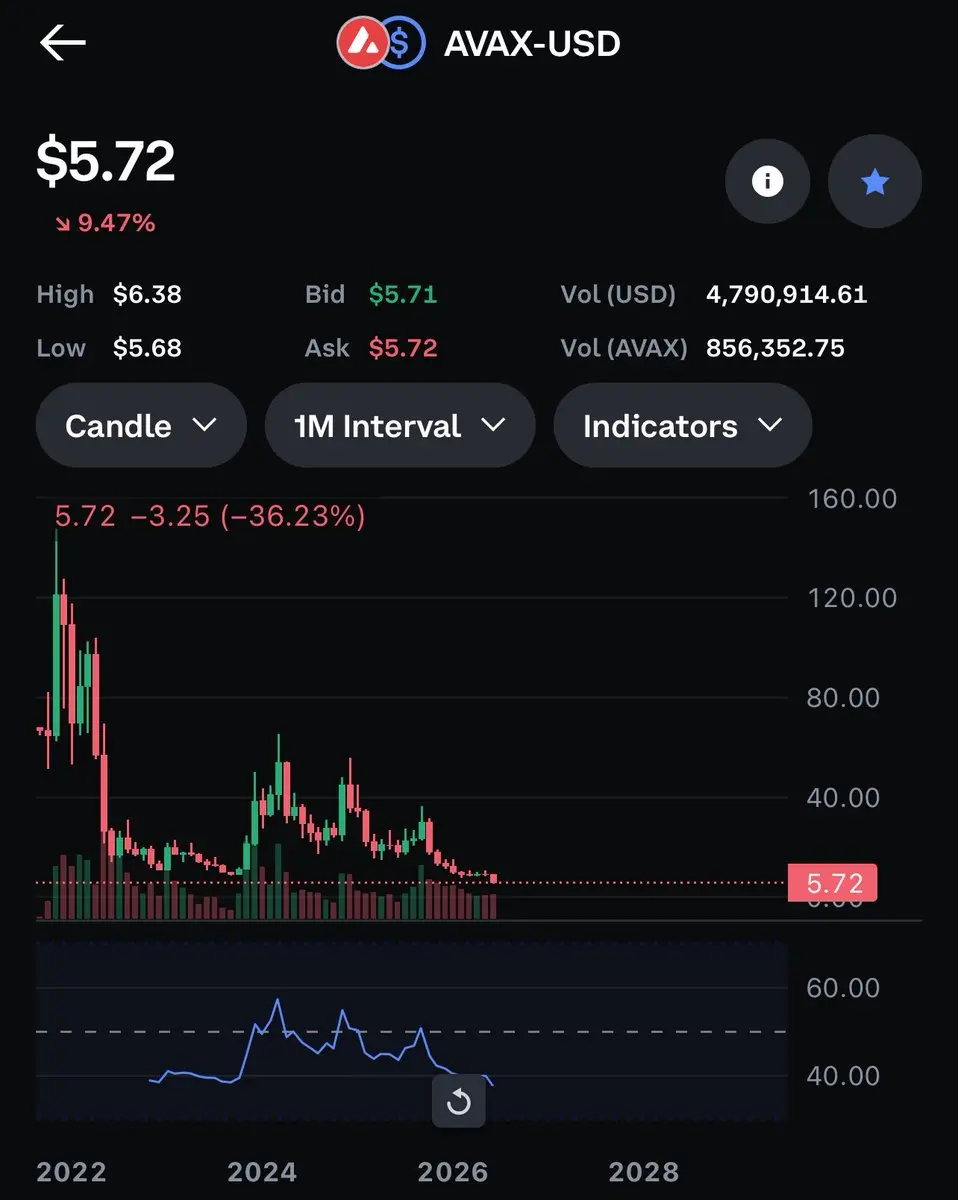Tap the Bid price $5.71

[x=403, y=295]
